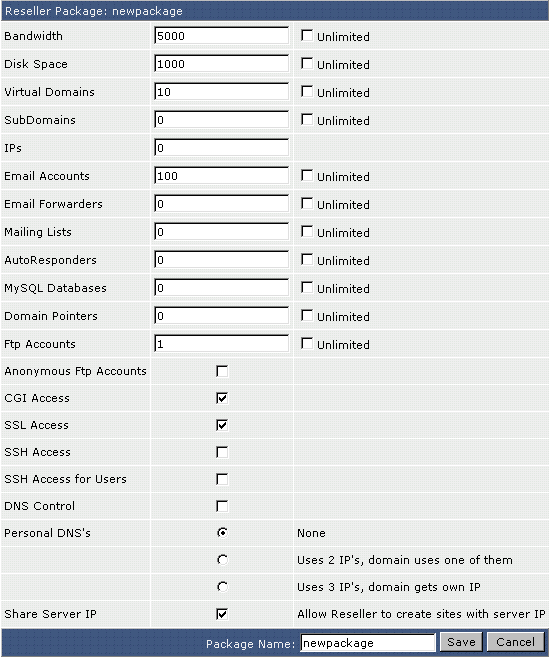552x661 pixels.
Task: Click the MySQL Databases input box
Action: [221, 288]
